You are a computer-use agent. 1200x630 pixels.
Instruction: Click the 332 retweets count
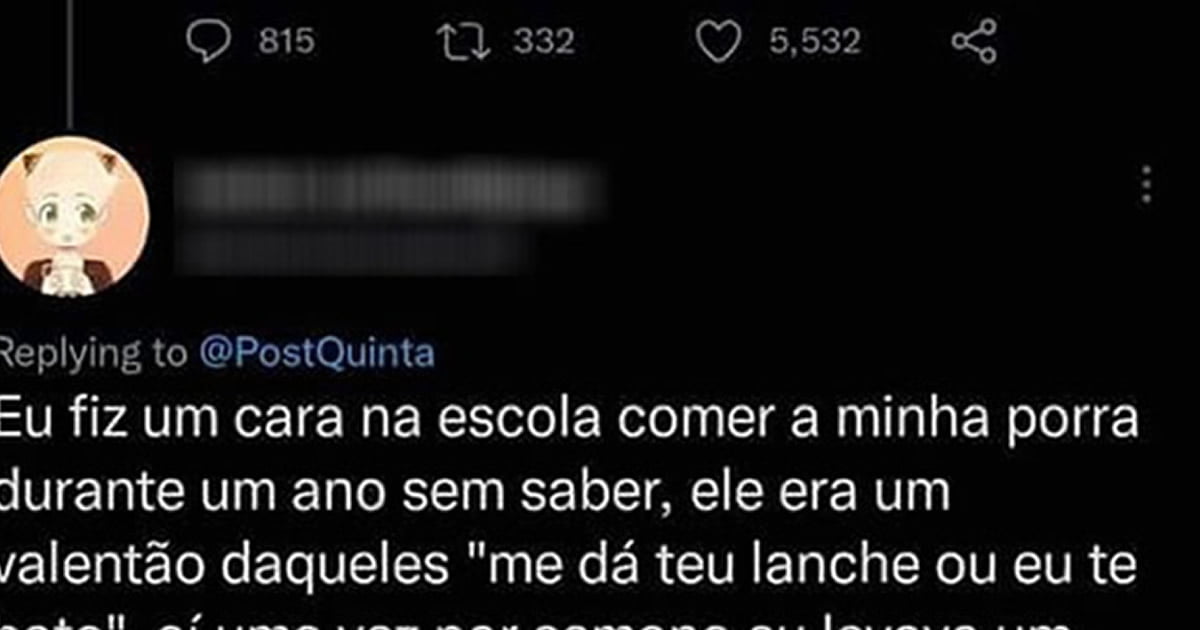point(544,42)
